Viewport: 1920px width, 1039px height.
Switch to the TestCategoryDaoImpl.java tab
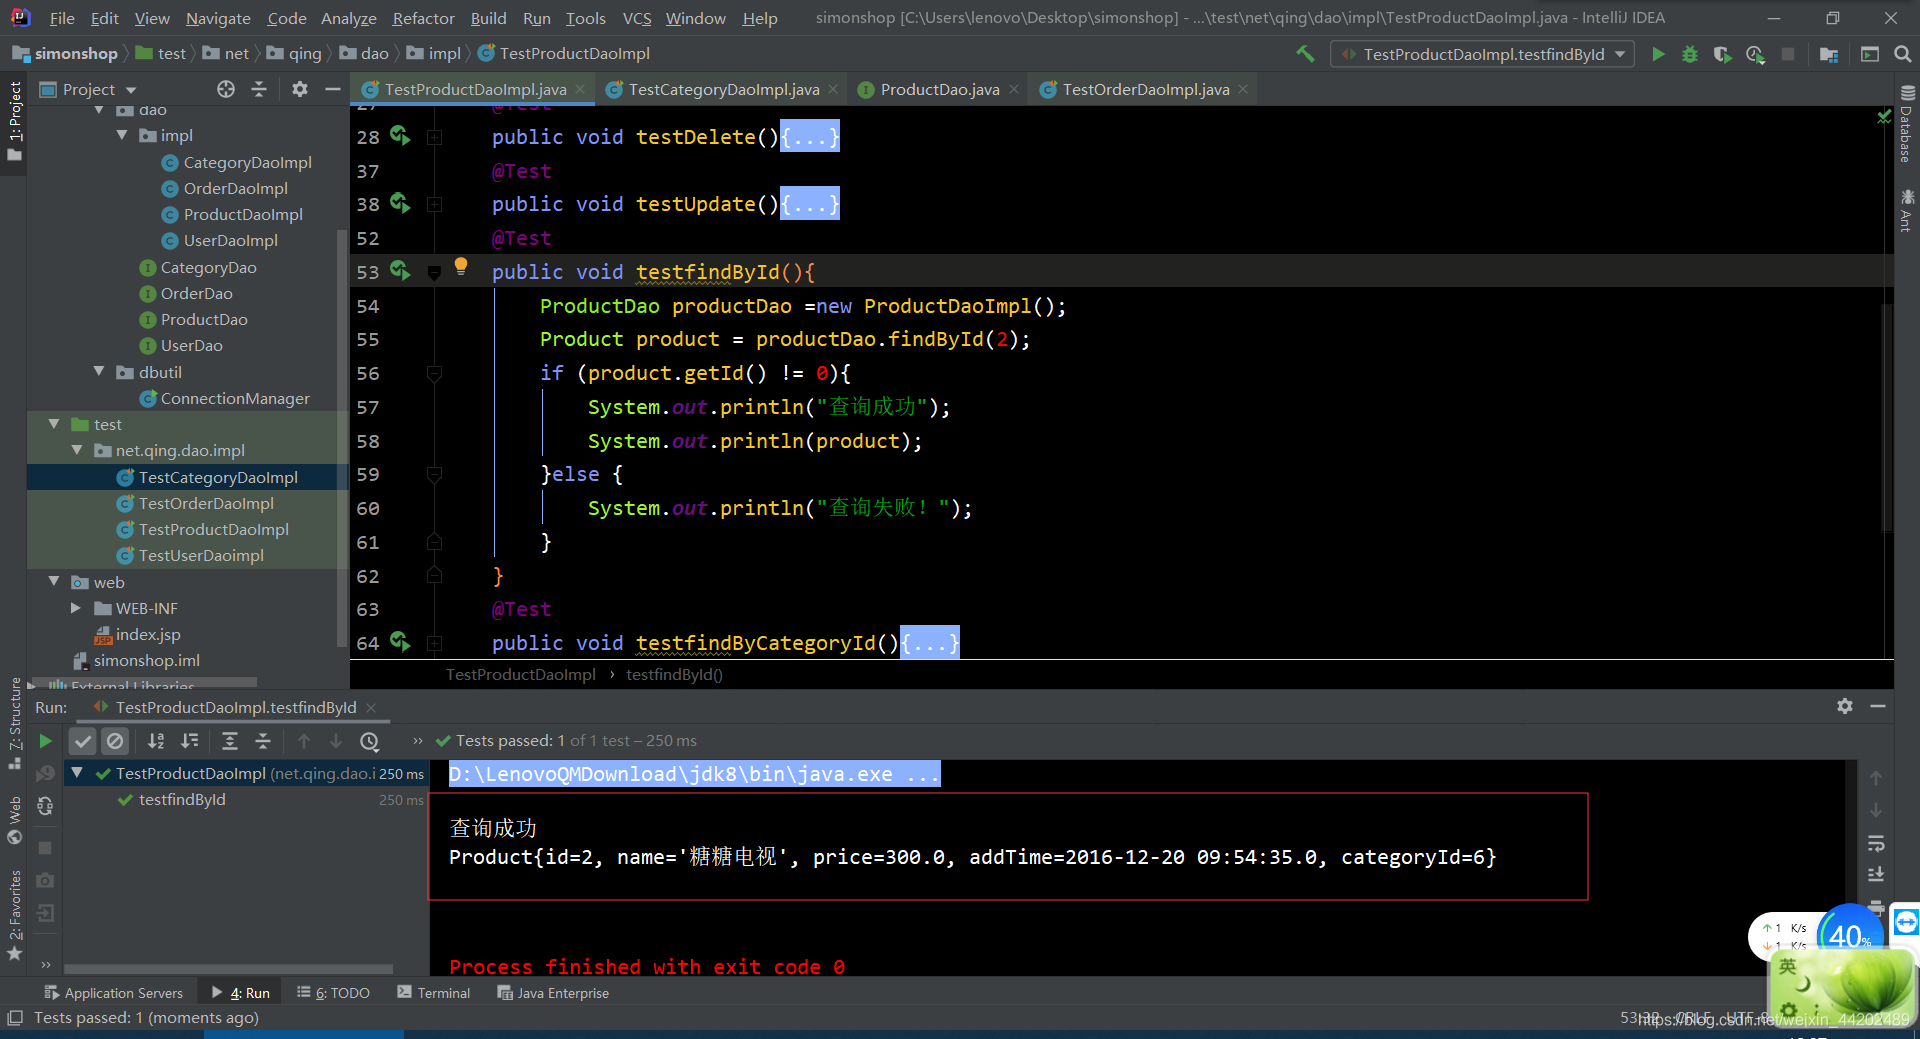point(723,89)
